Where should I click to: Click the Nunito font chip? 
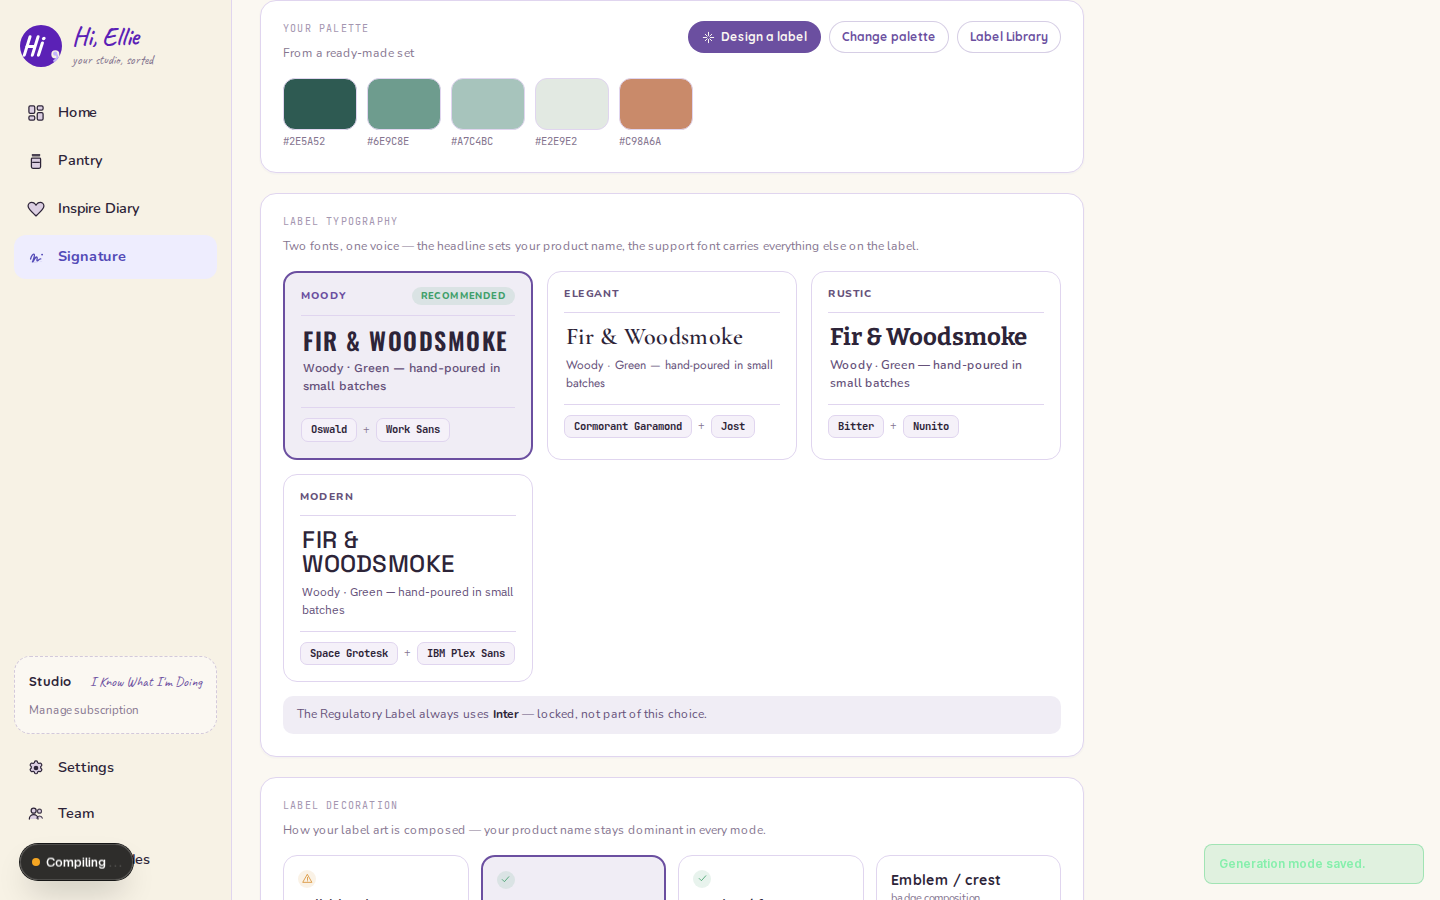[931, 427]
